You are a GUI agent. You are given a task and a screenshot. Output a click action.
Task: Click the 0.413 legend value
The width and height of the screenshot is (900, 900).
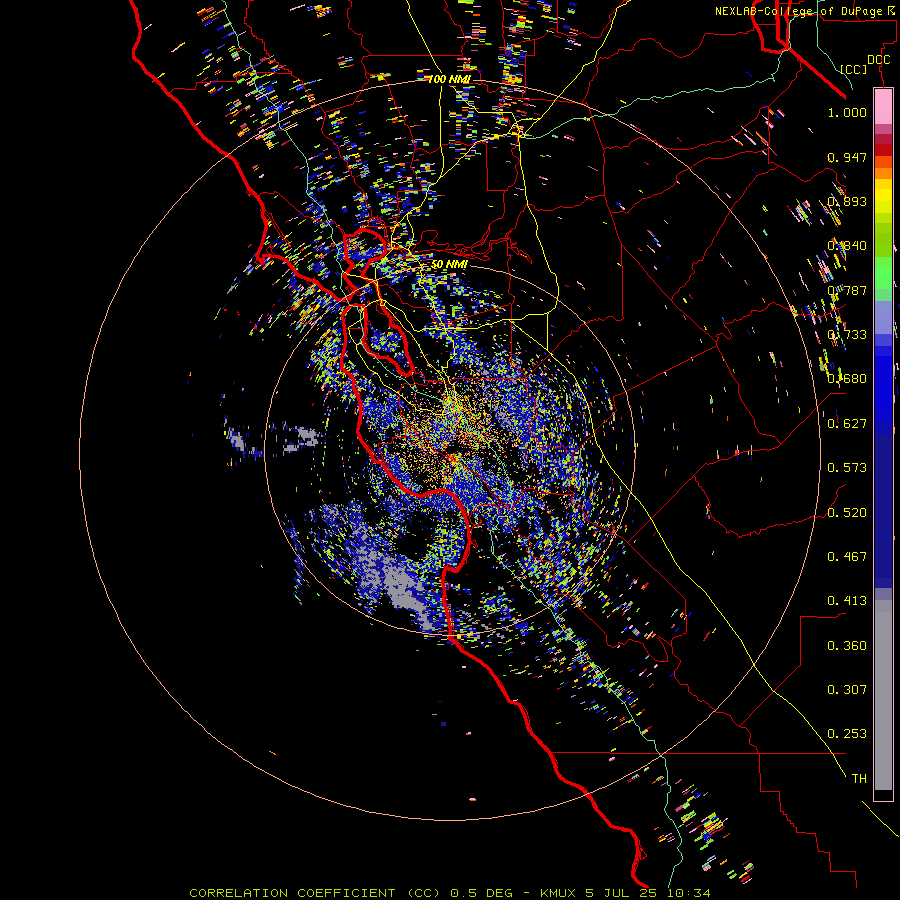[x=847, y=601]
